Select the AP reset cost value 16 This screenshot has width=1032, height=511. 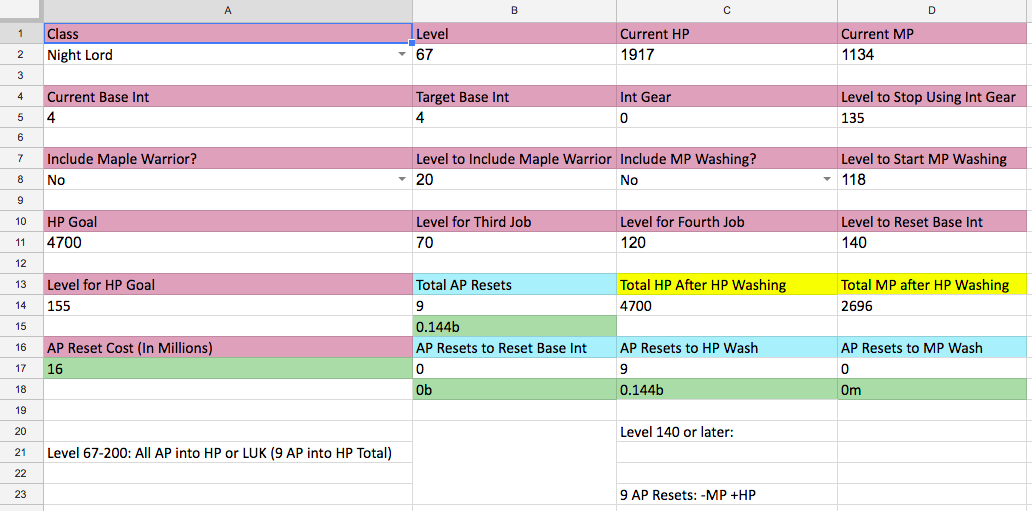click(228, 368)
